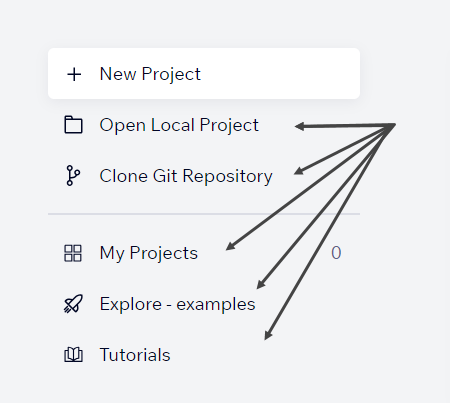
Task: Click the open book Tutorials icon
Action: coord(73,355)
